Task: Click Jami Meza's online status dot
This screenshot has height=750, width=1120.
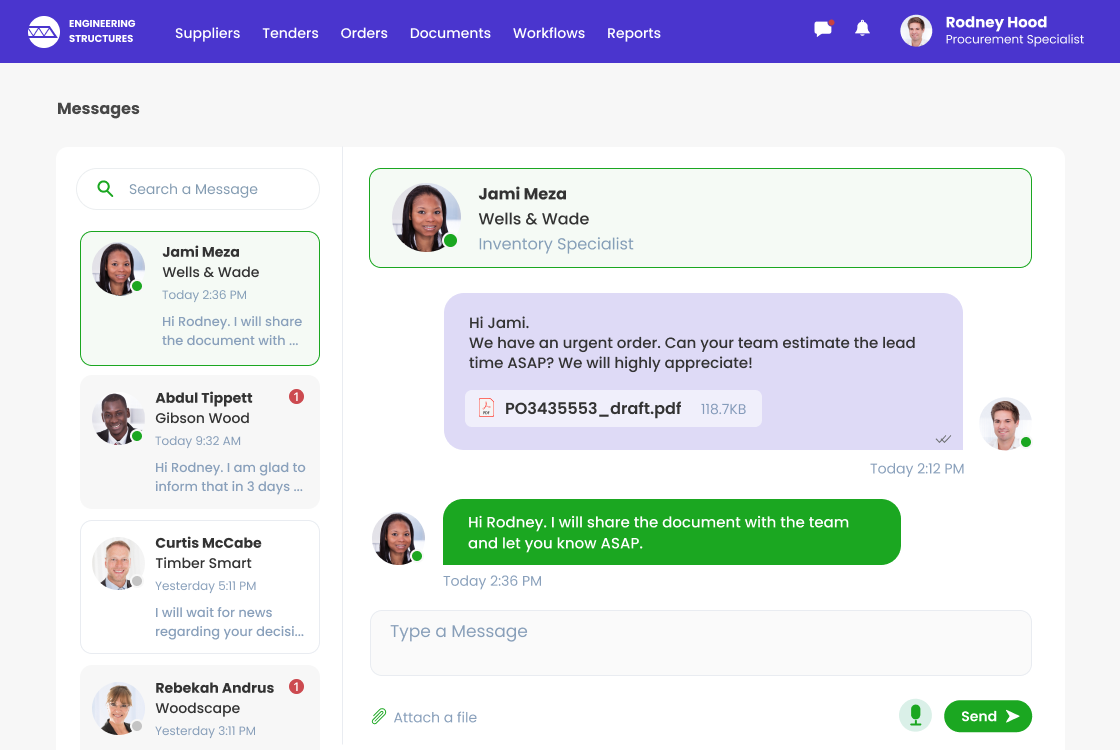Action: click(x=448, y=242)
